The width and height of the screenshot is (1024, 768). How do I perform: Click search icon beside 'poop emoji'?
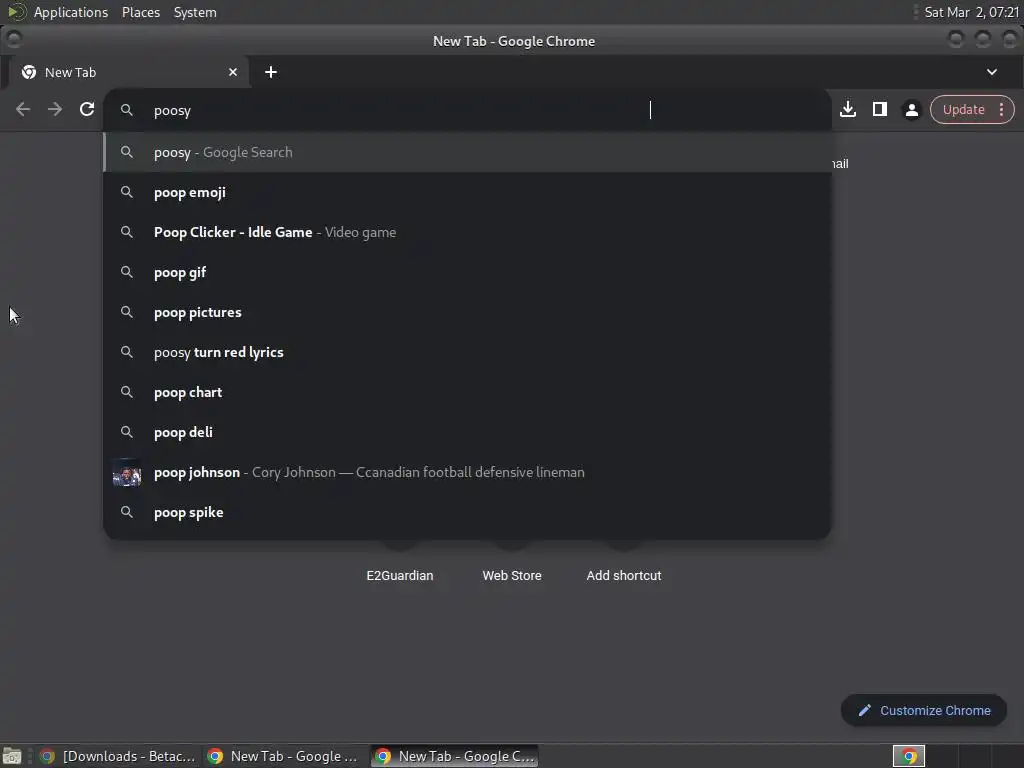[127, 192]
